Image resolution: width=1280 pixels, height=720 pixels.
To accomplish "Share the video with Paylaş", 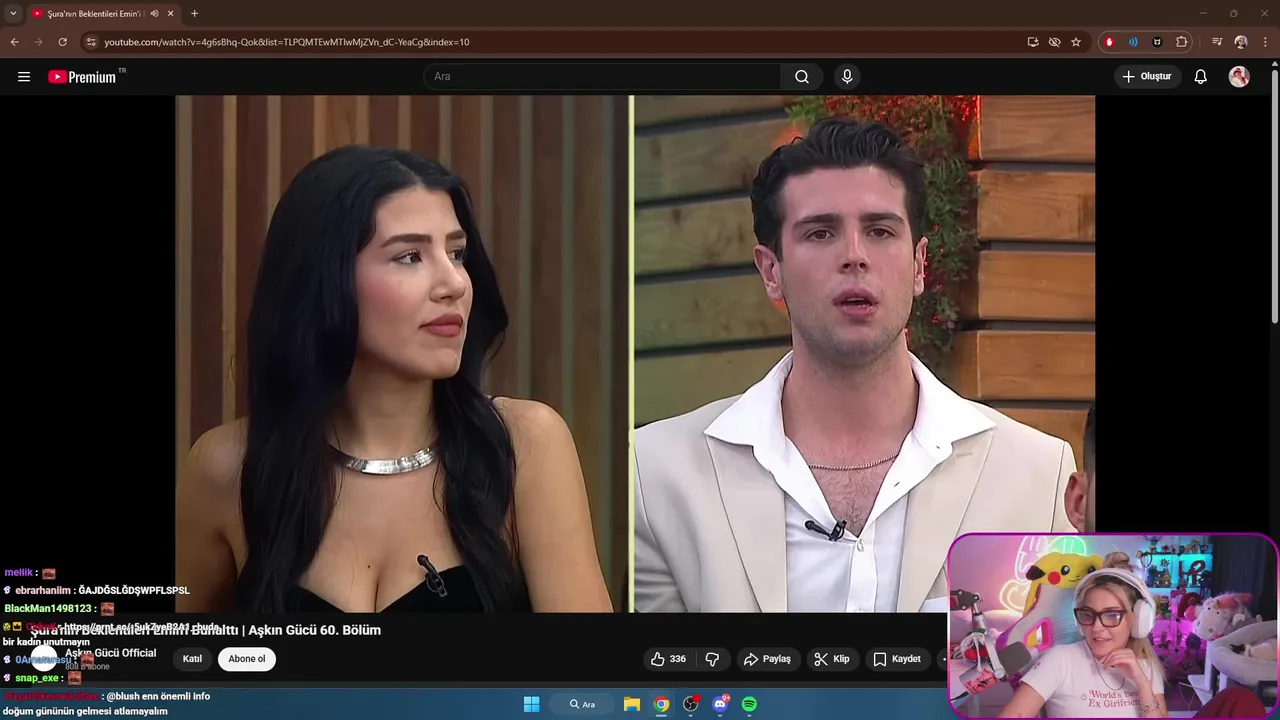I will coord(767,659).
